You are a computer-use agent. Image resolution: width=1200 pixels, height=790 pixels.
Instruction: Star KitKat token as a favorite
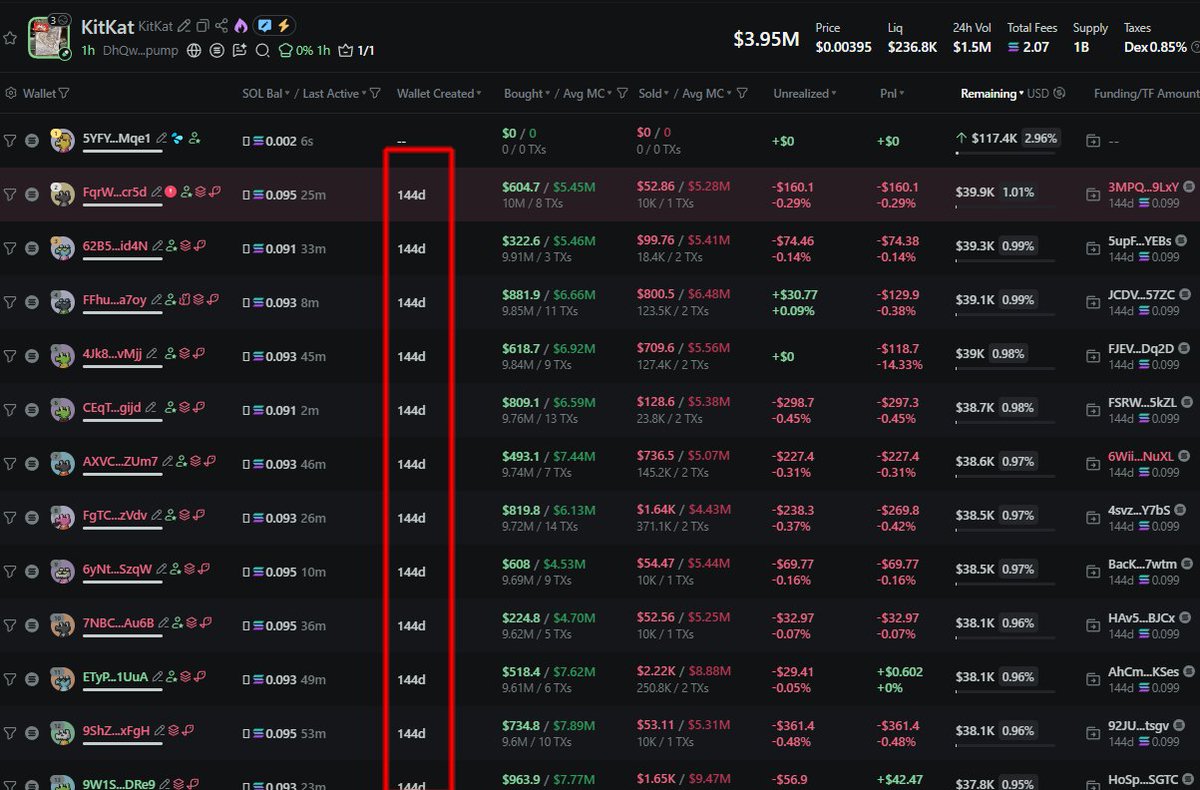(10, 38)
